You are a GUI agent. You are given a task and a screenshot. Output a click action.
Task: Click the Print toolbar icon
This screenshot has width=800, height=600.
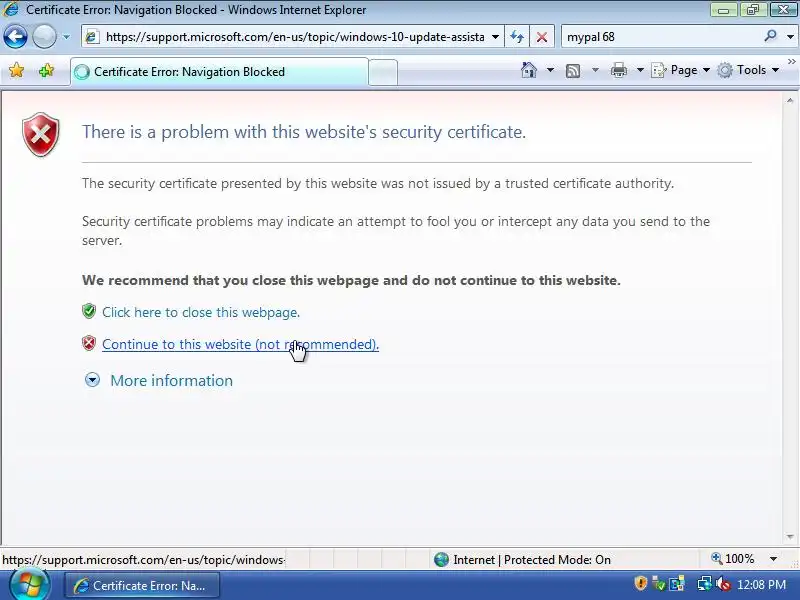pyautogui.click(x=619, y=70)
